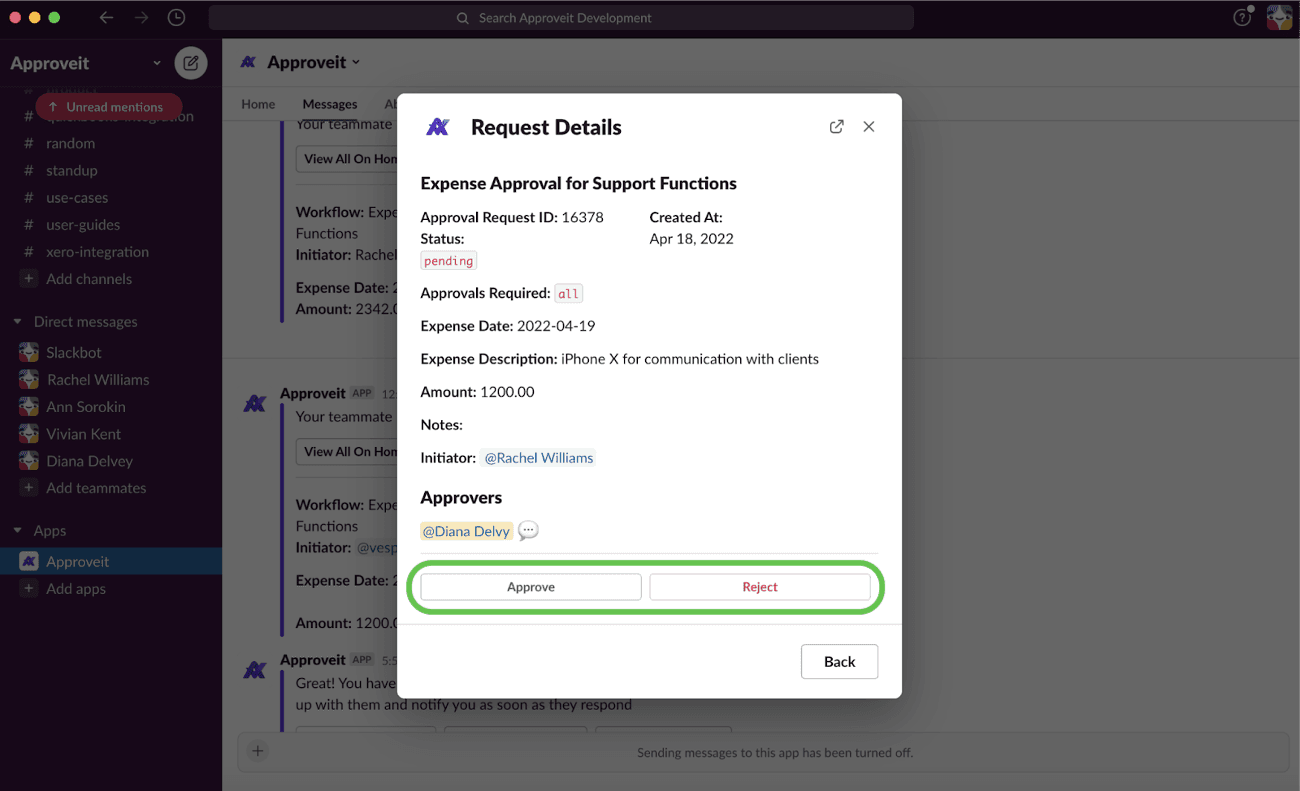The width and height of the screenshot is (1300, 791).
Task: Click the expense date 2022-04-19
Action: (556, 326)
